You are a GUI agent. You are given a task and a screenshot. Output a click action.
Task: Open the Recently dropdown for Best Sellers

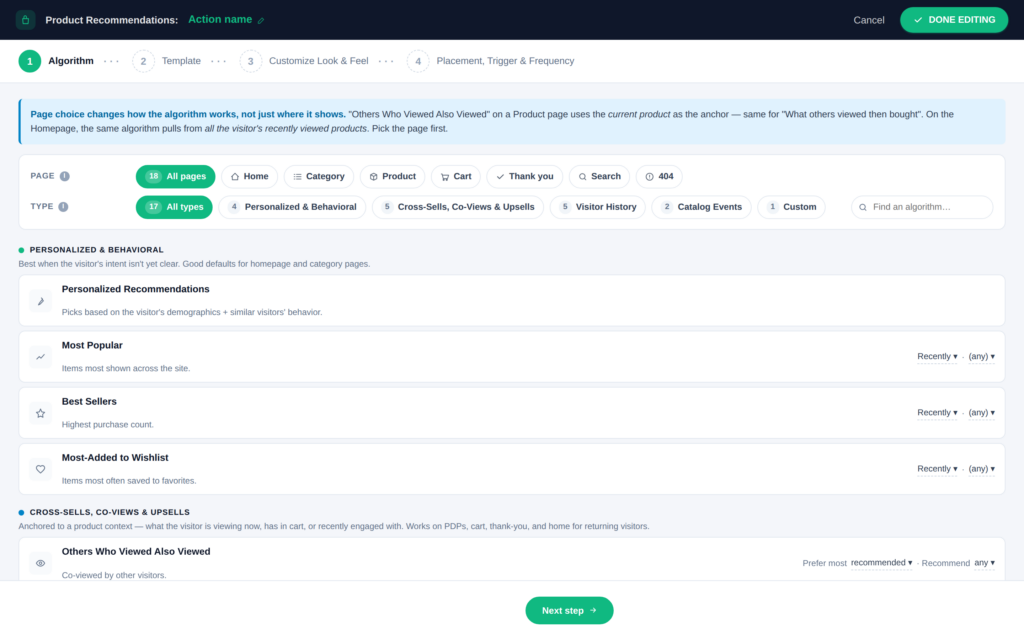pyautogui.click(x=937, y=413)
